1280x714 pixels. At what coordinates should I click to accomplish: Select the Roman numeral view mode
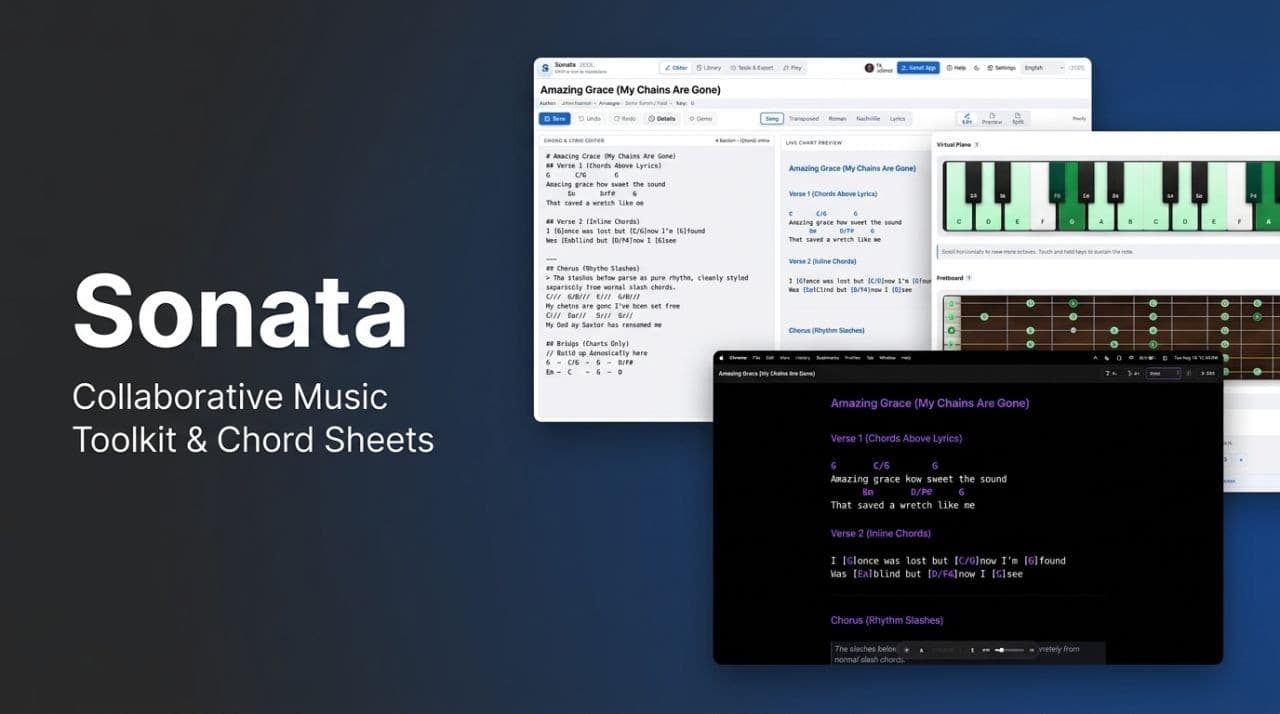click(x=837, y=118)
